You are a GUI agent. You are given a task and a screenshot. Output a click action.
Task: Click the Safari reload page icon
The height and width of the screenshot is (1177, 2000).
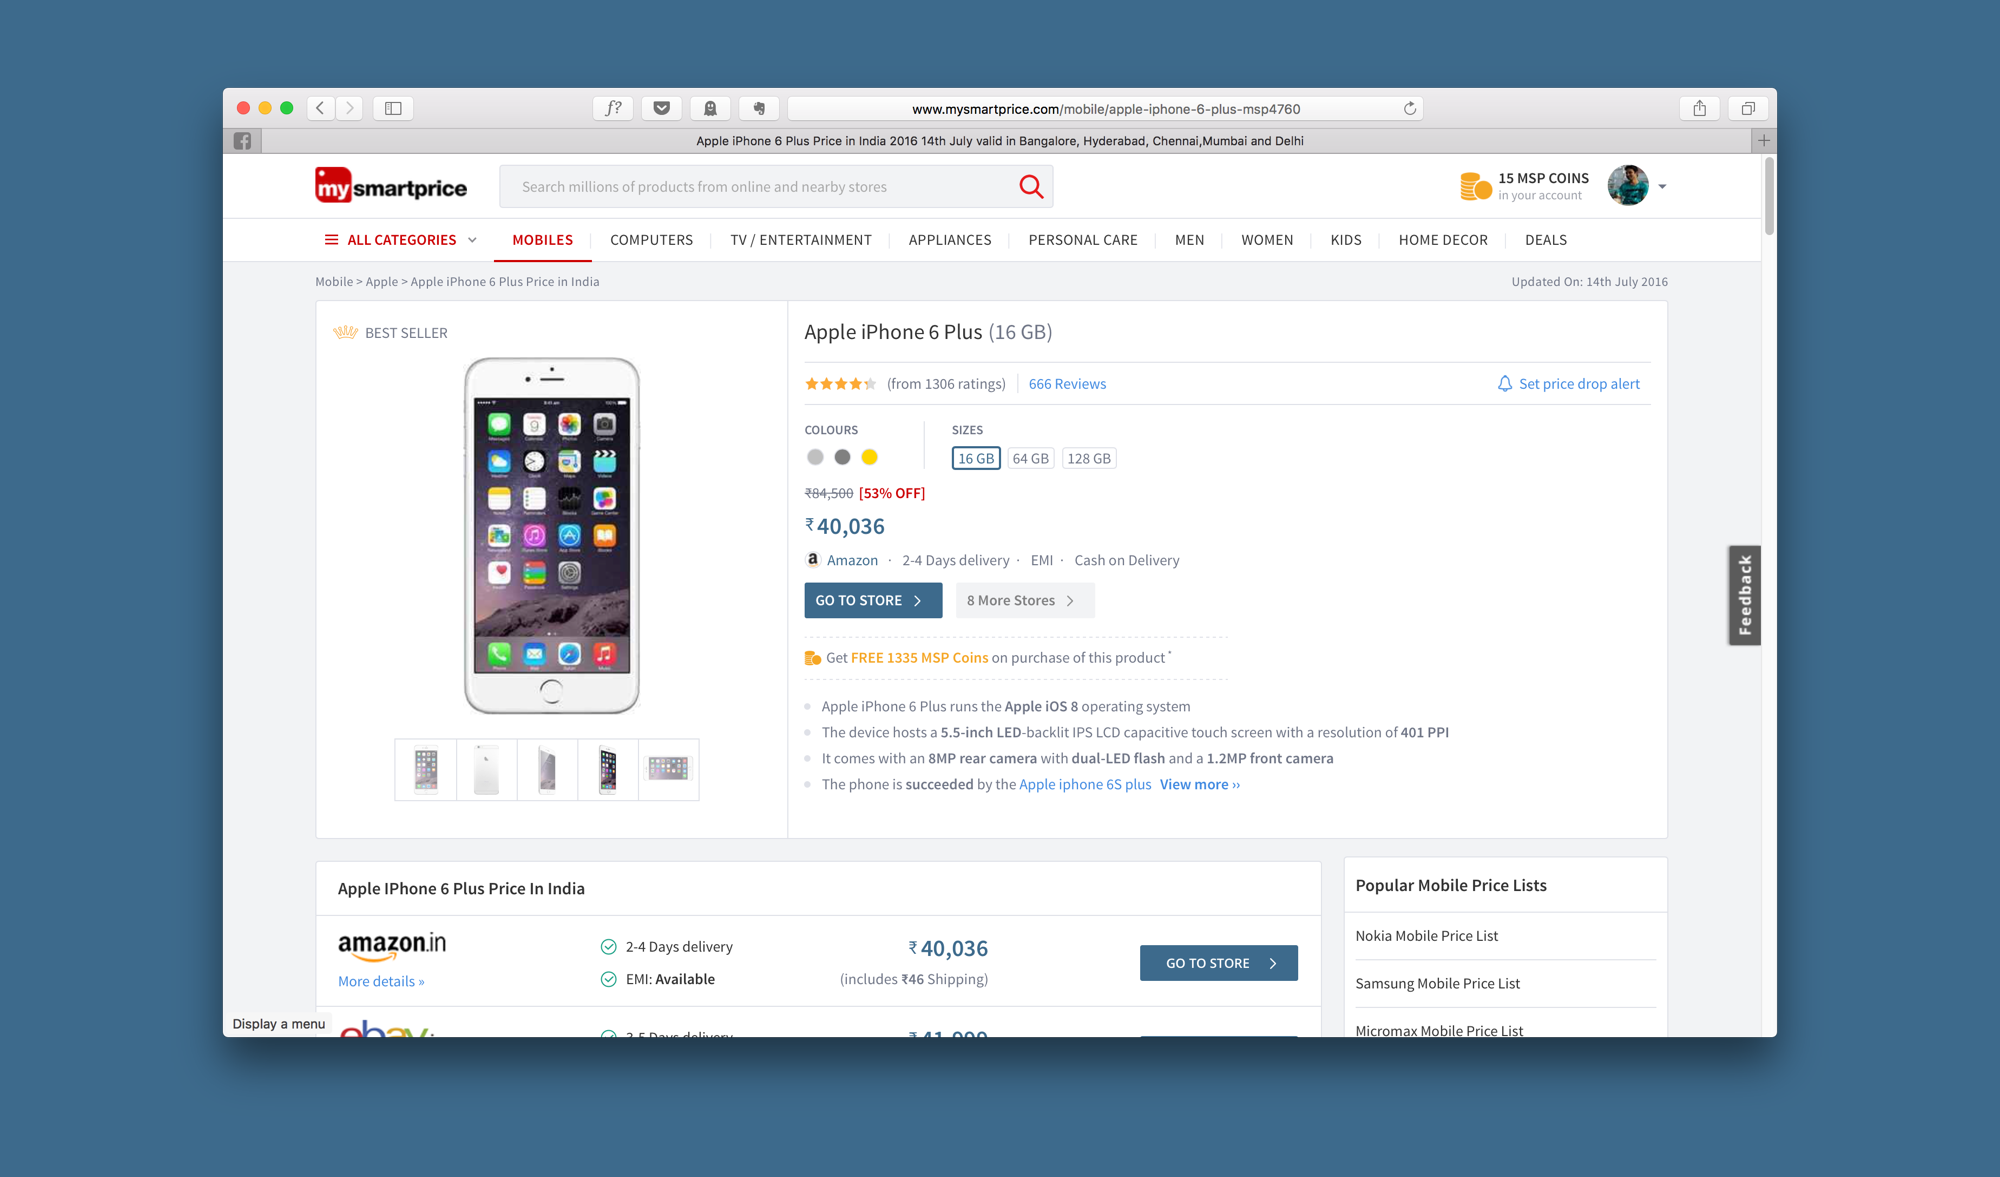pos(1410,108)
